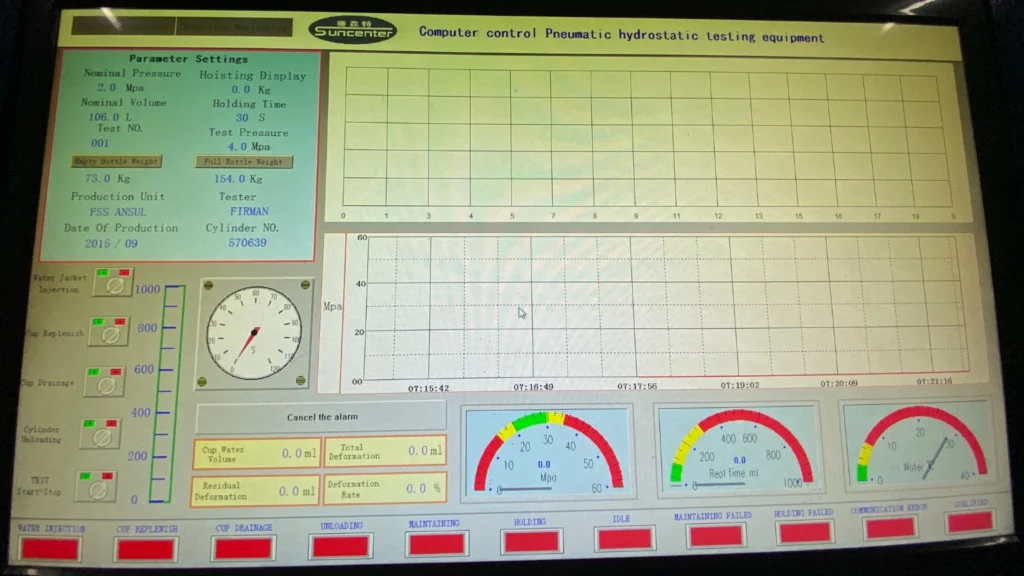1024x576 pixels.
Task: Click the Cup Replenish rotary knob
Action: [x=110, y=333]
